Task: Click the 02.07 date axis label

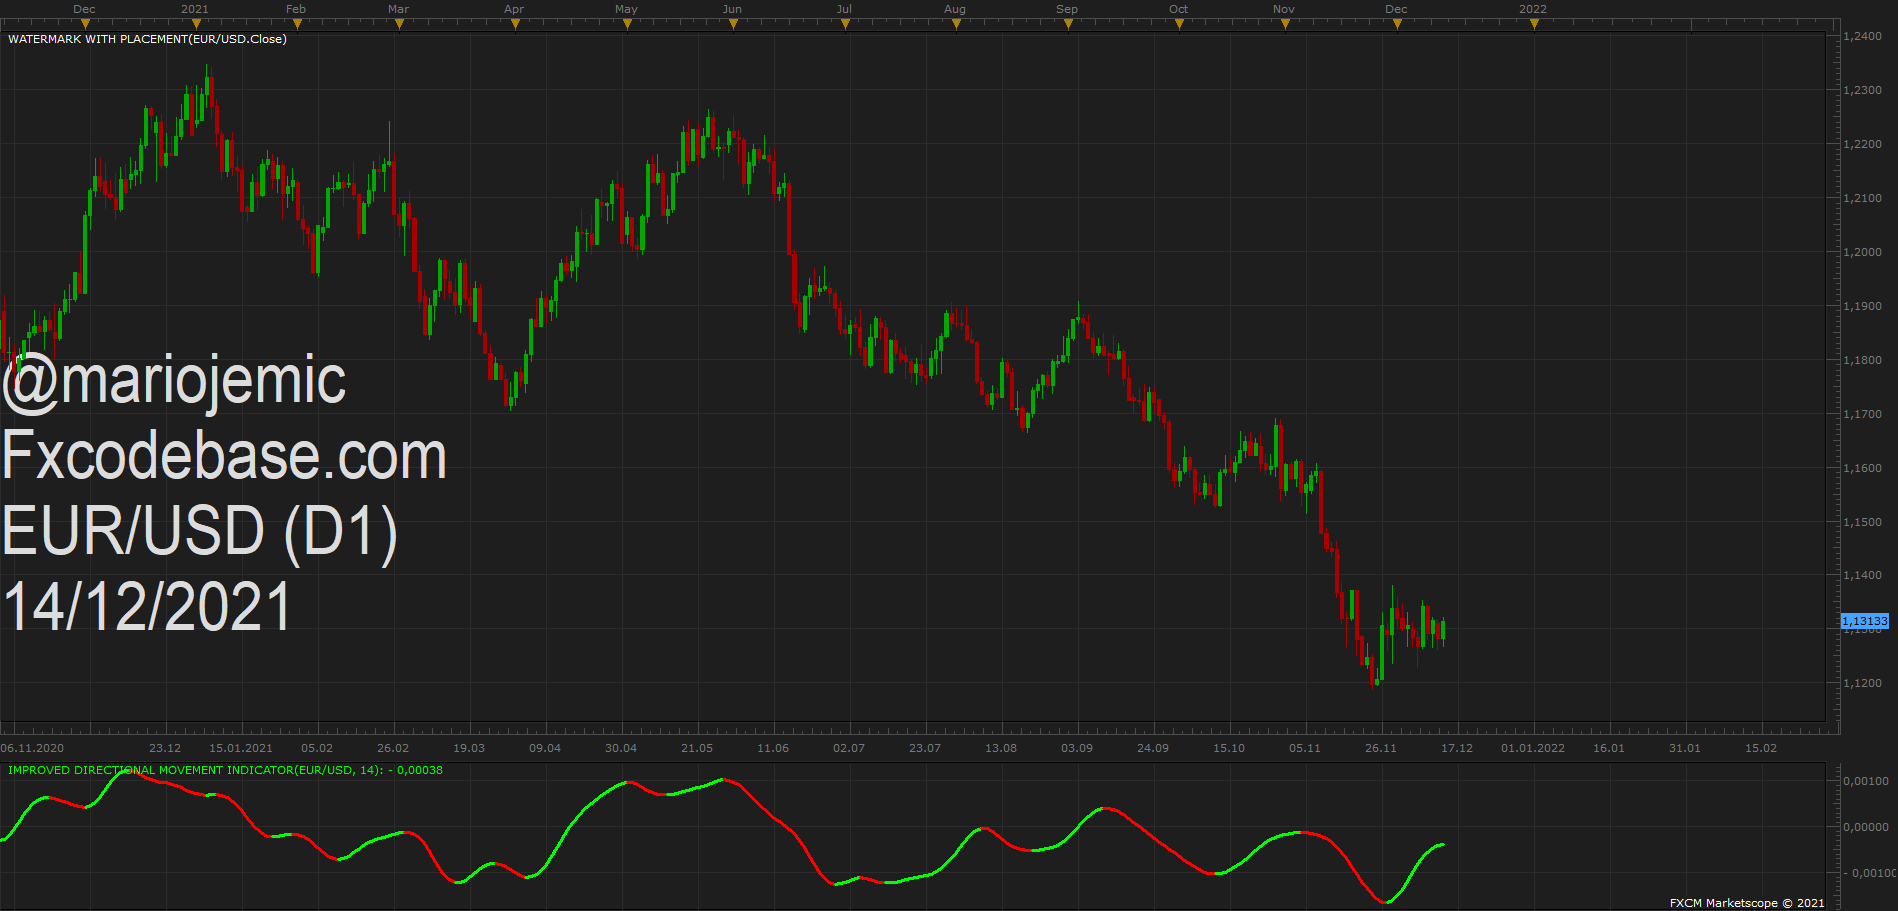Action: (849, 748)
